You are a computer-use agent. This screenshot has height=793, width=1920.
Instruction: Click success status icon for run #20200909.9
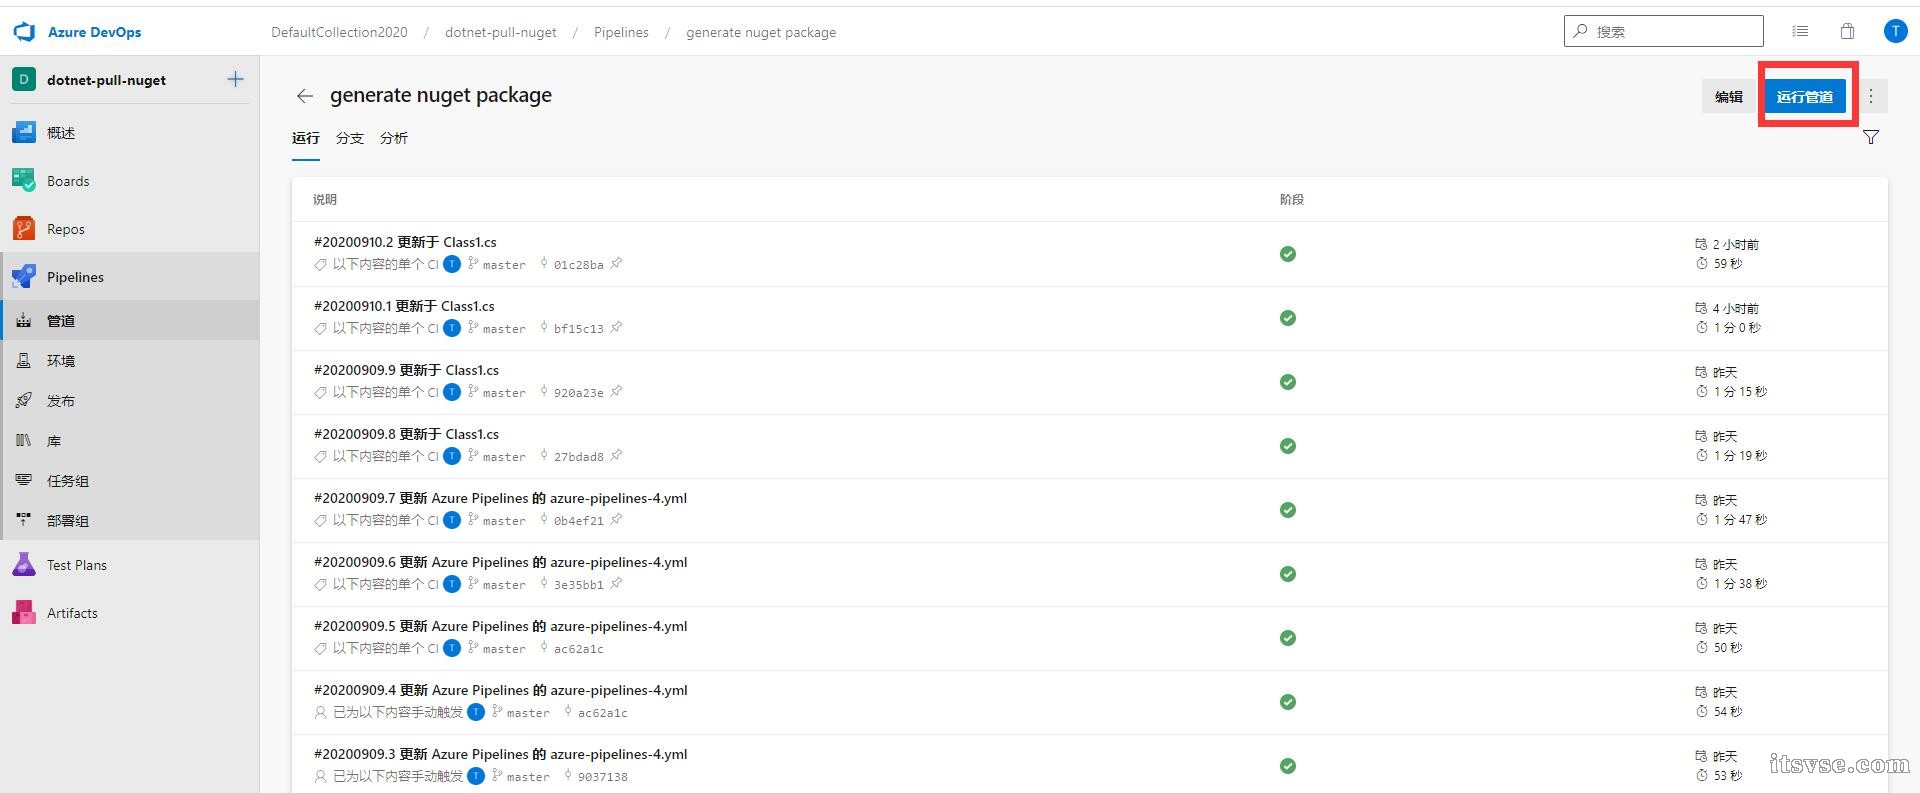coord(1288,382)
